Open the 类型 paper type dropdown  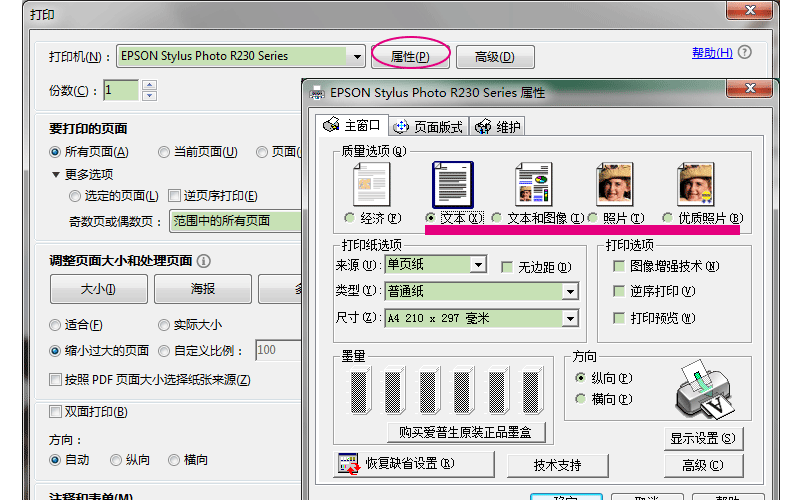click(x=570, y=291)
